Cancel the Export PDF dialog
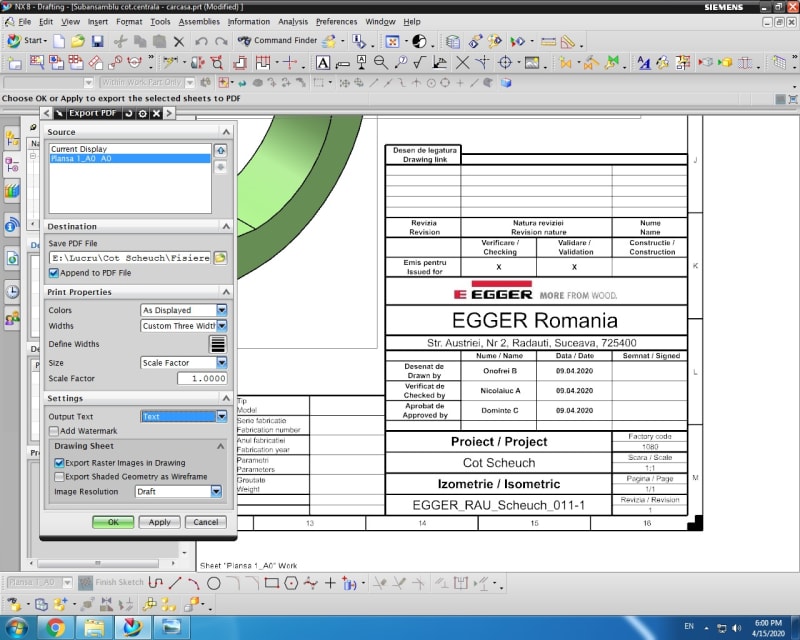The height and width of the screenshot is (640, 800). (206, 522)
